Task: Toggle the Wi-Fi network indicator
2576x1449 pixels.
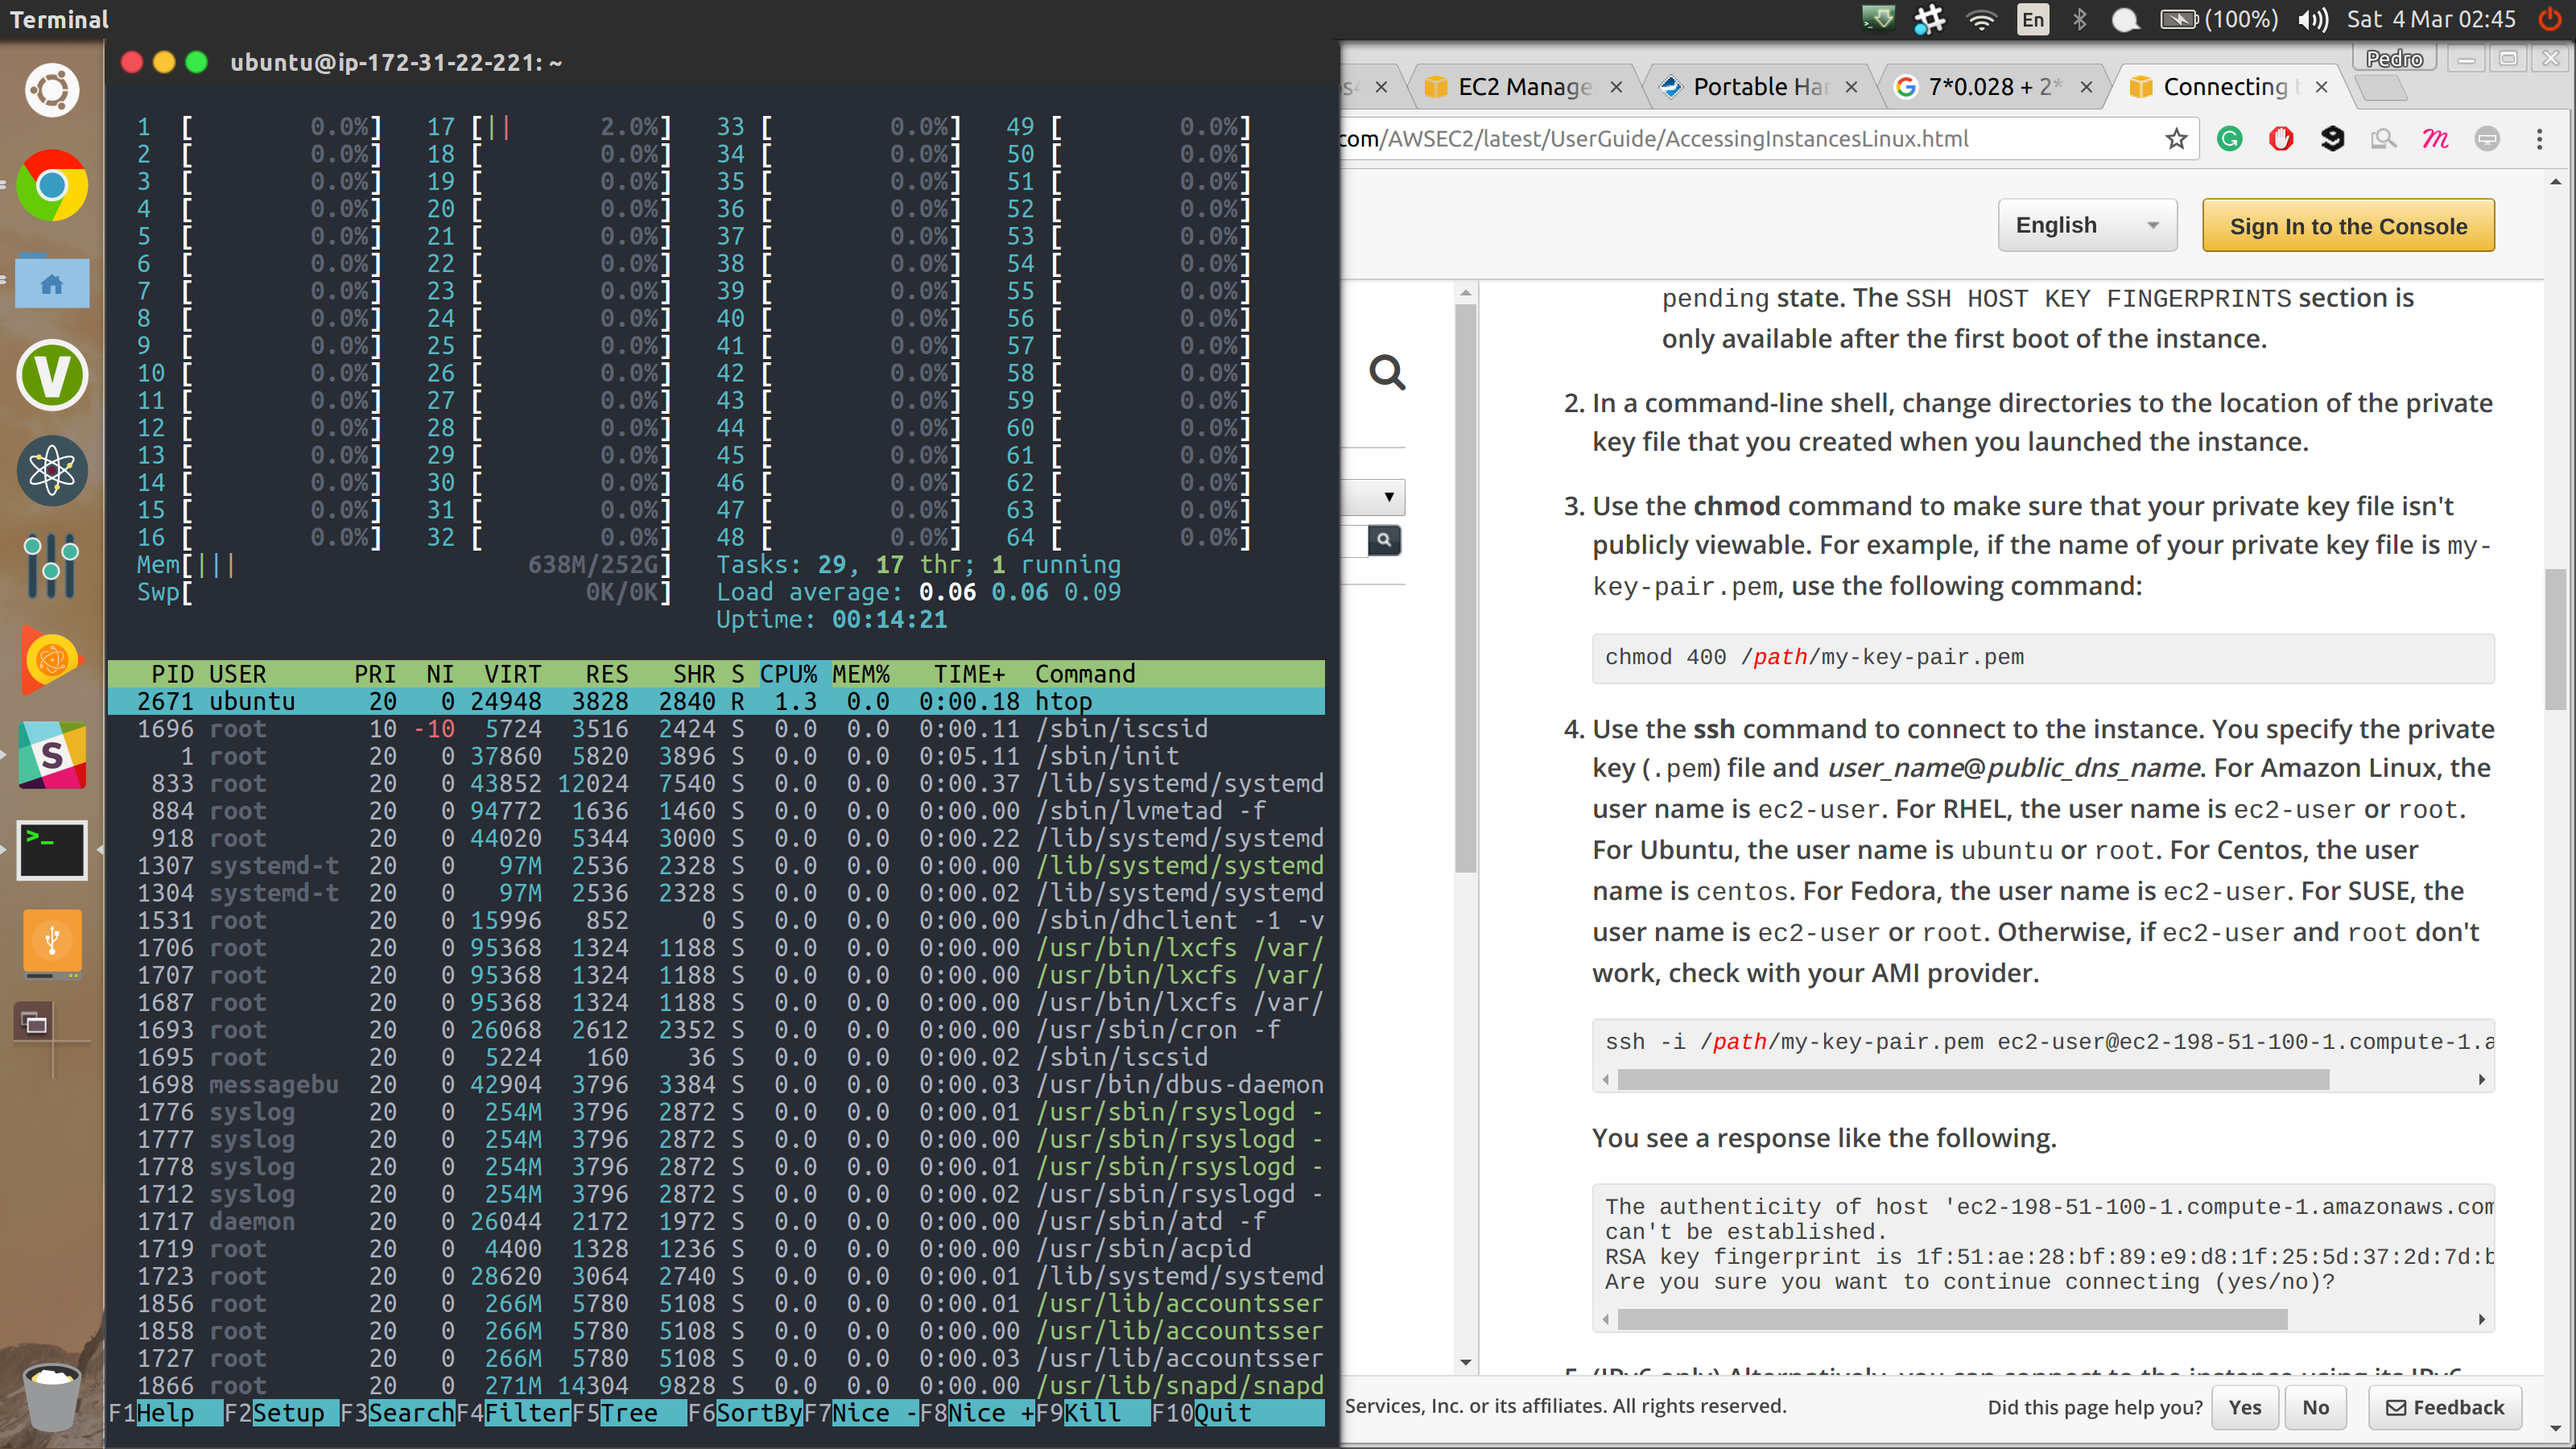Action: tap(1981, 19)
